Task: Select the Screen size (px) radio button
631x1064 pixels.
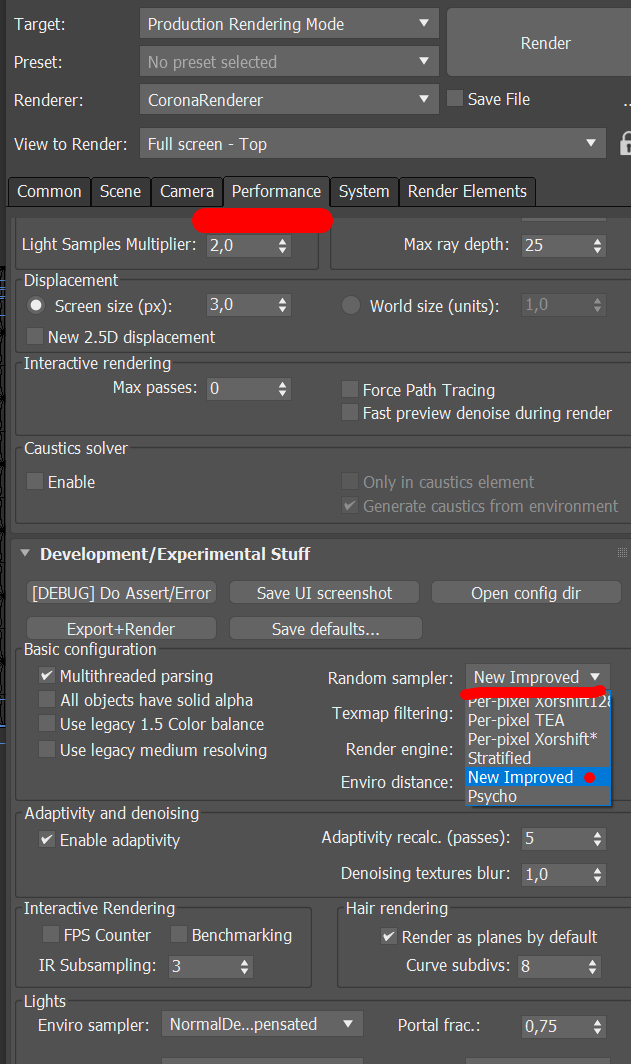Action: pos(36,305)
